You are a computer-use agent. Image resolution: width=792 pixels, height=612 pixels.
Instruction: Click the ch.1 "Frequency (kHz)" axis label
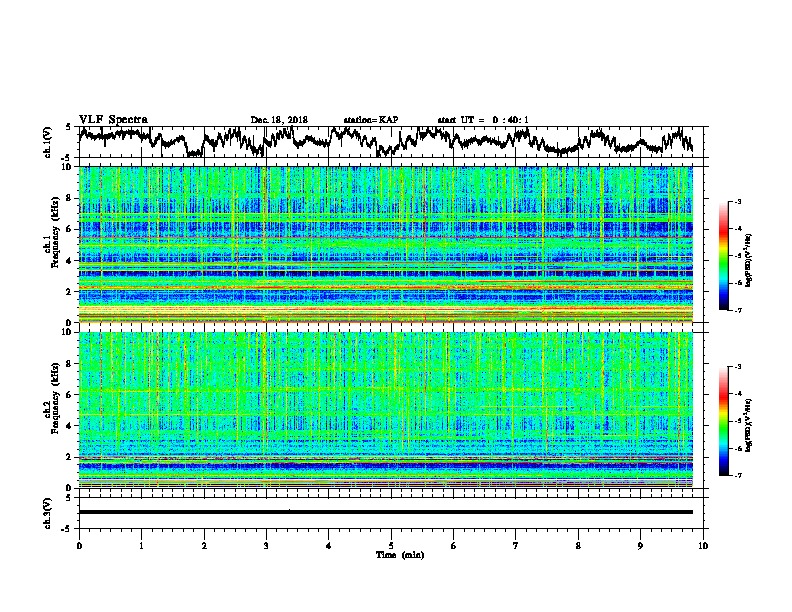[56, 232]
